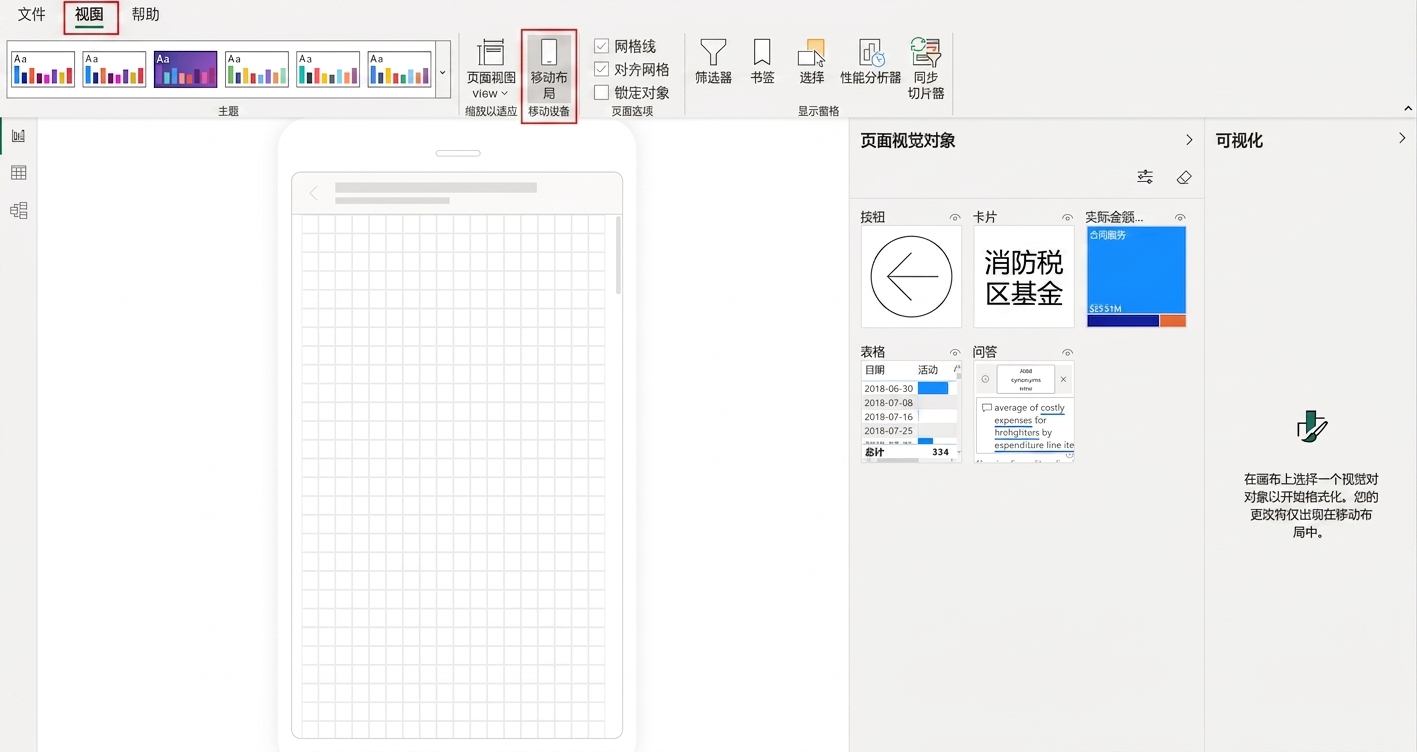Image resolution: width=1417 pixels, height=752 pixels.
Task: Click the phone canvas vertical scrollbar
Action: point(618,255)
